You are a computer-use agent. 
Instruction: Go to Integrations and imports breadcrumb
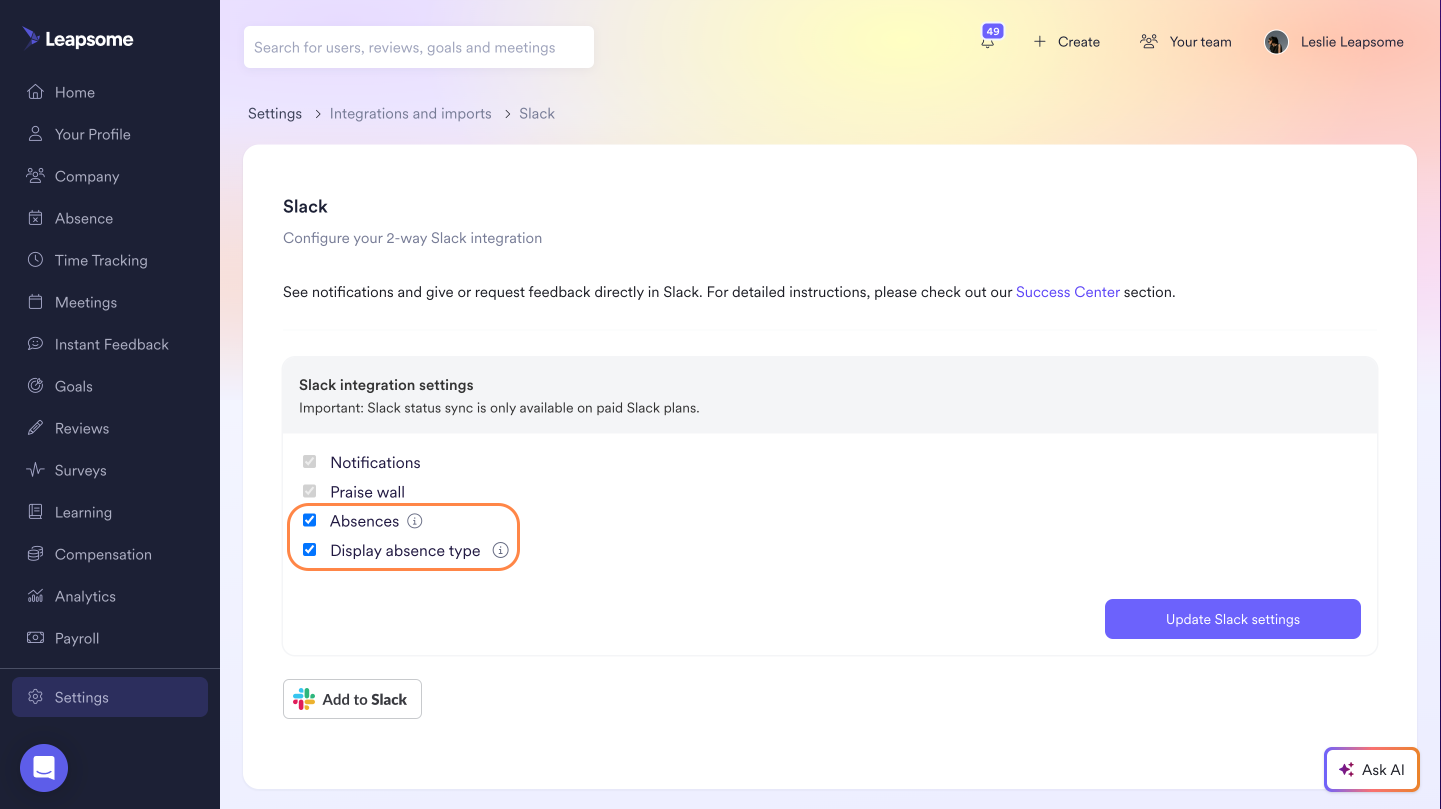point(411,114)
